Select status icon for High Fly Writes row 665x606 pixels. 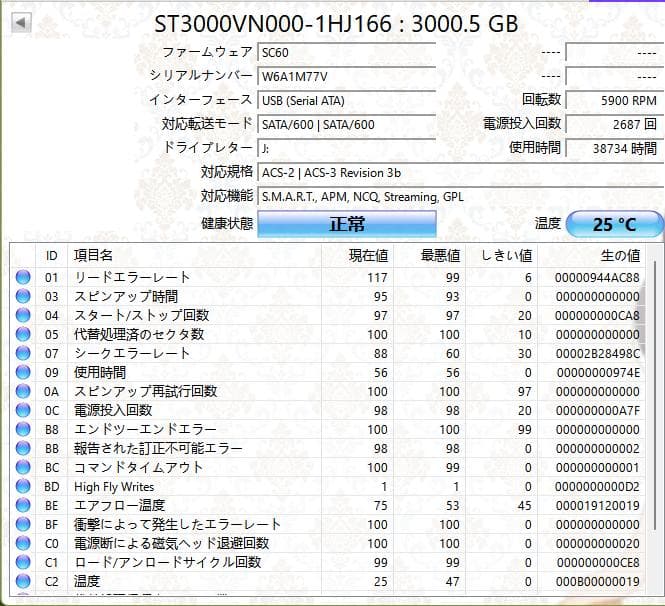click(23, 486)
